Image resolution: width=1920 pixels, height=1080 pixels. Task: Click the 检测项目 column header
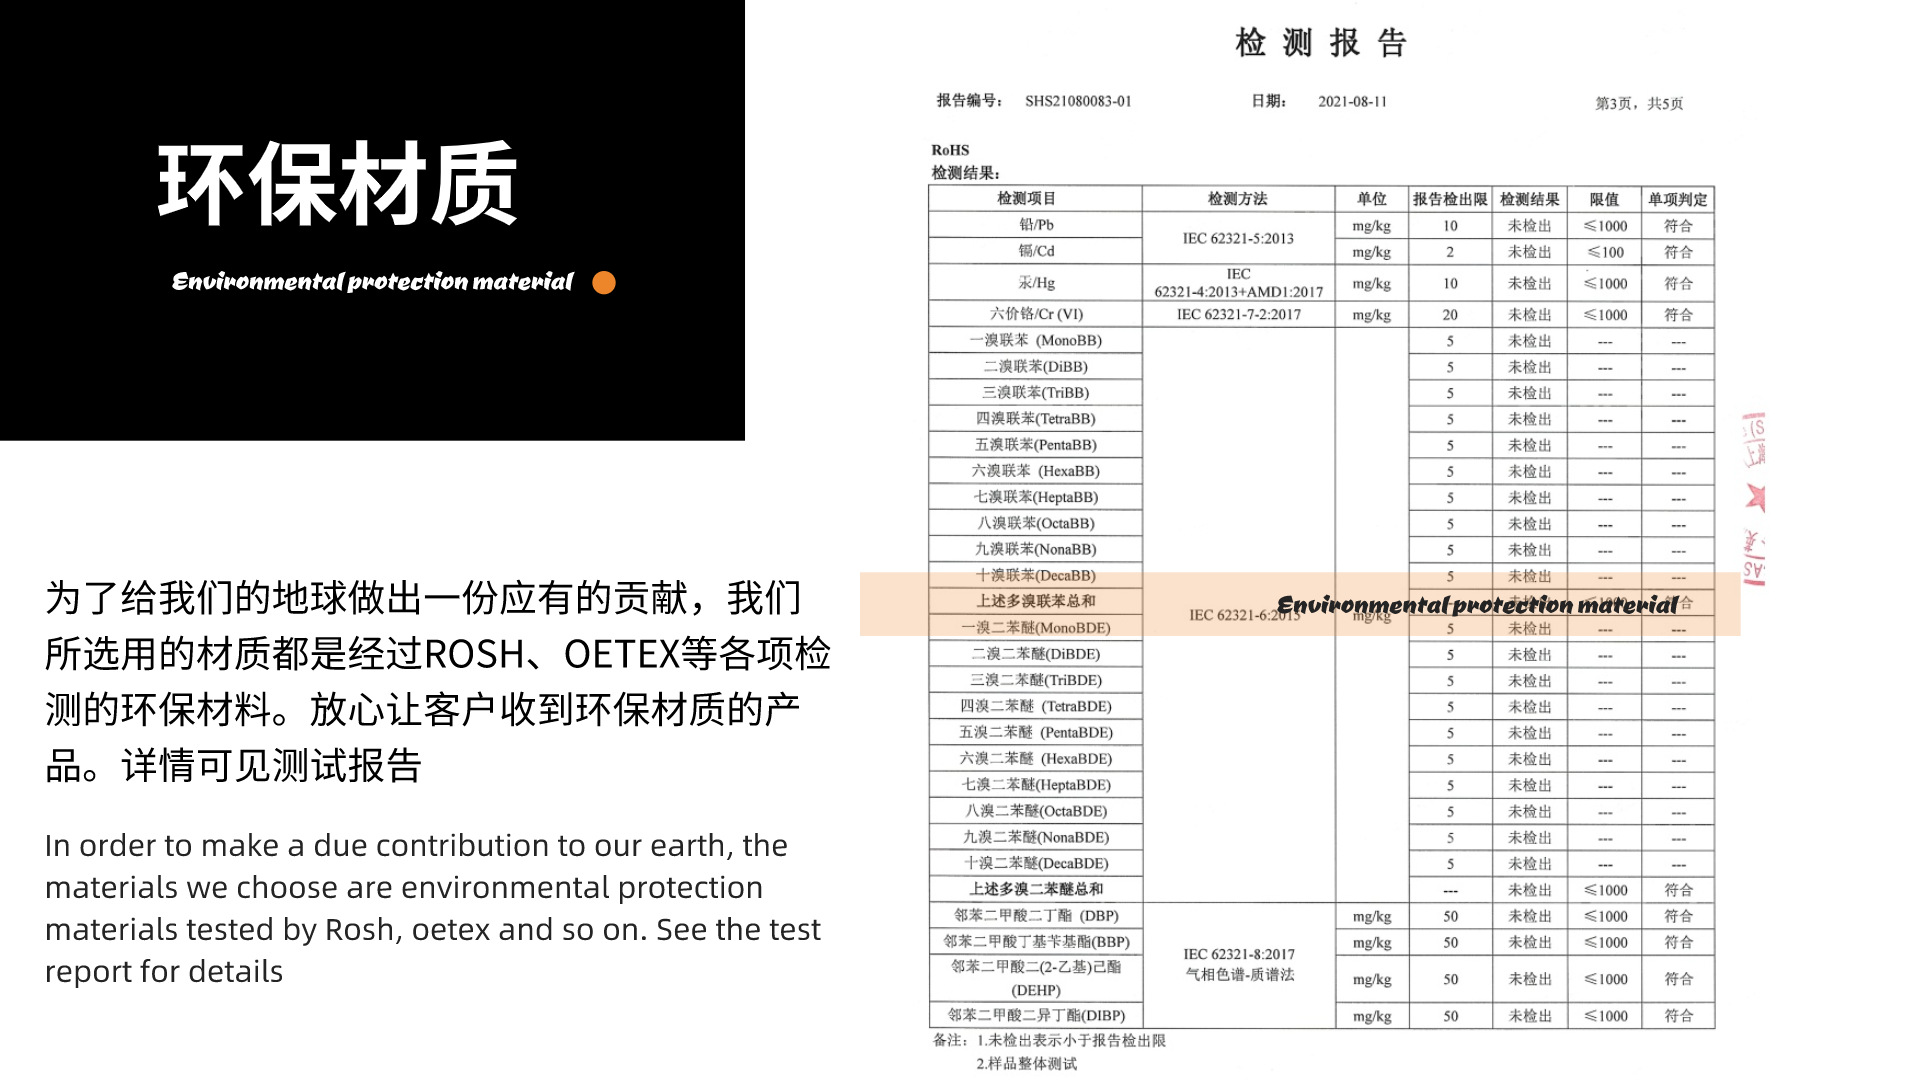click(x=1026, y=198)
